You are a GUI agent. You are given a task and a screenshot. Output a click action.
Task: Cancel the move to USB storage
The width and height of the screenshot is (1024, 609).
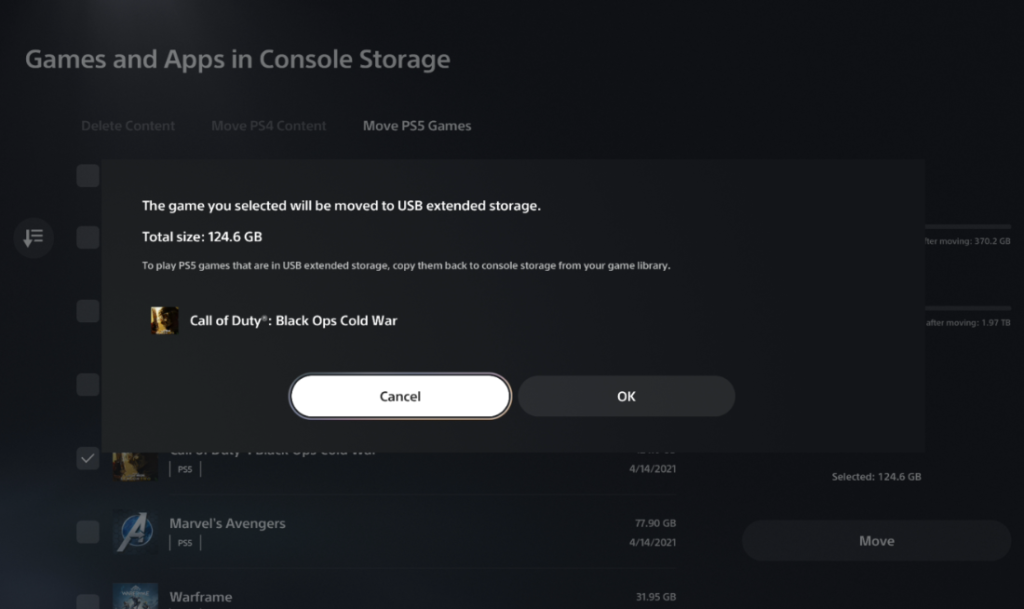(400, 396)
